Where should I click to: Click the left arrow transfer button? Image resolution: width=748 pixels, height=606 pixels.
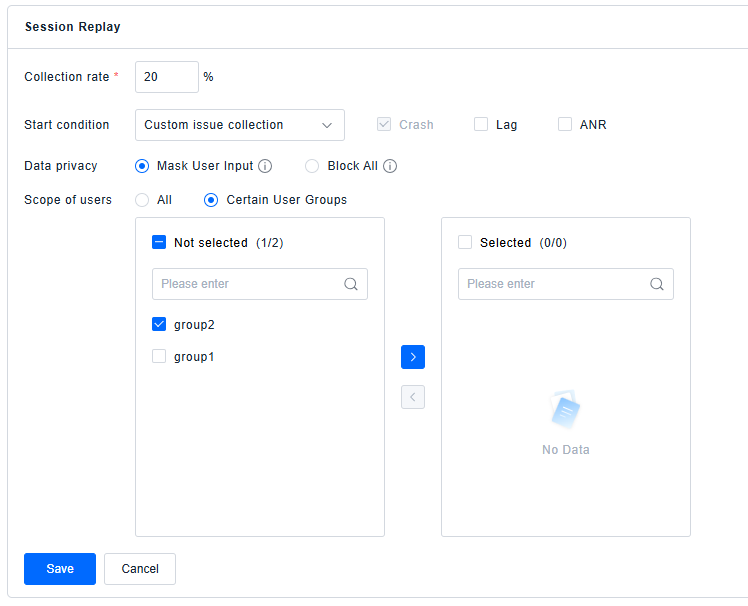[413, 397]
